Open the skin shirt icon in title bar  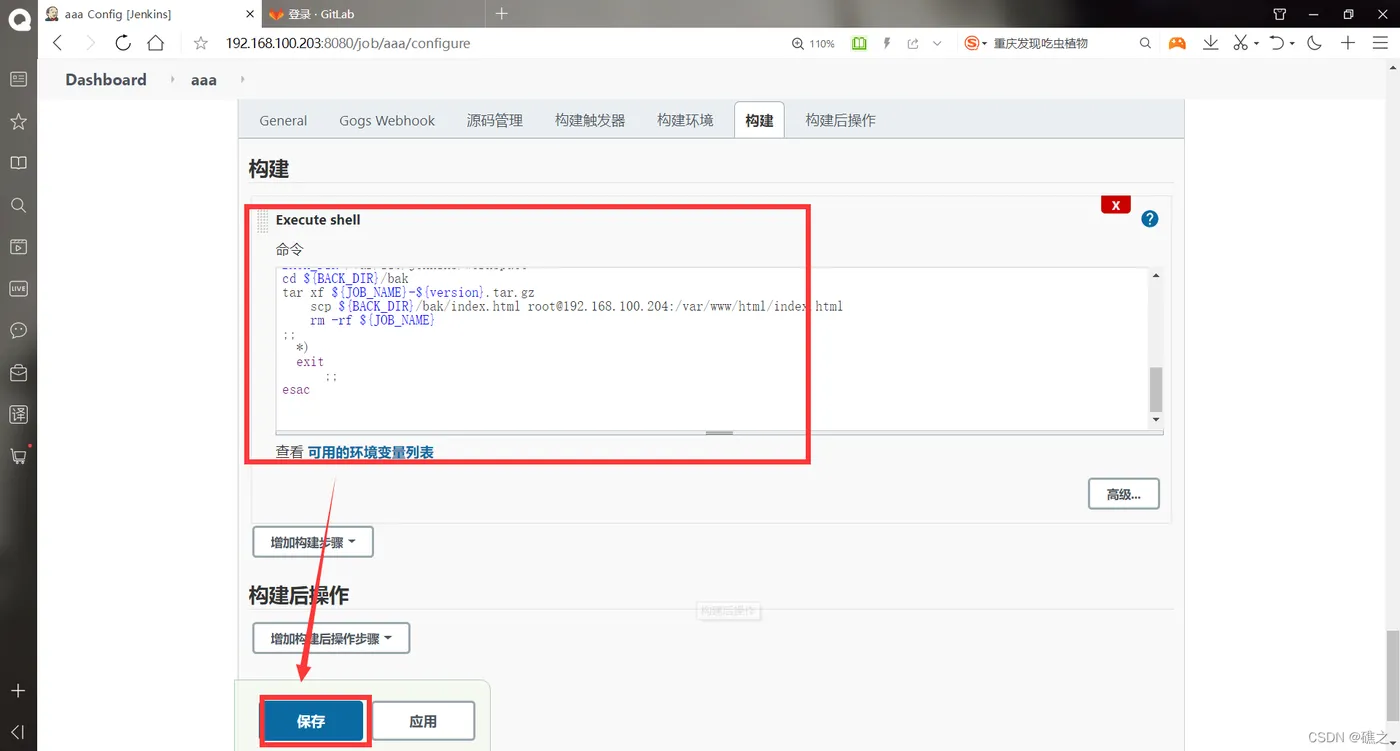coord(1280,14)
